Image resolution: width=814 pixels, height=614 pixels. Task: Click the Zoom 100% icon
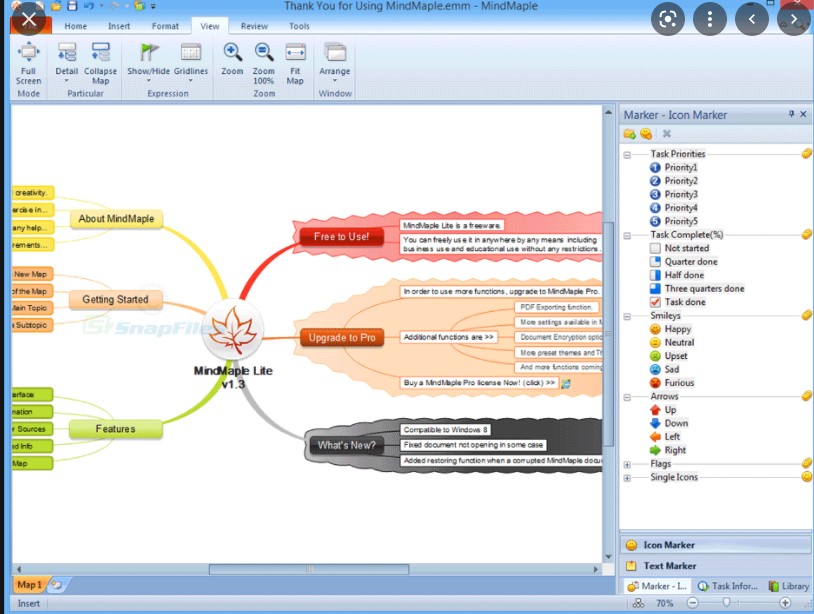[264, 52]
